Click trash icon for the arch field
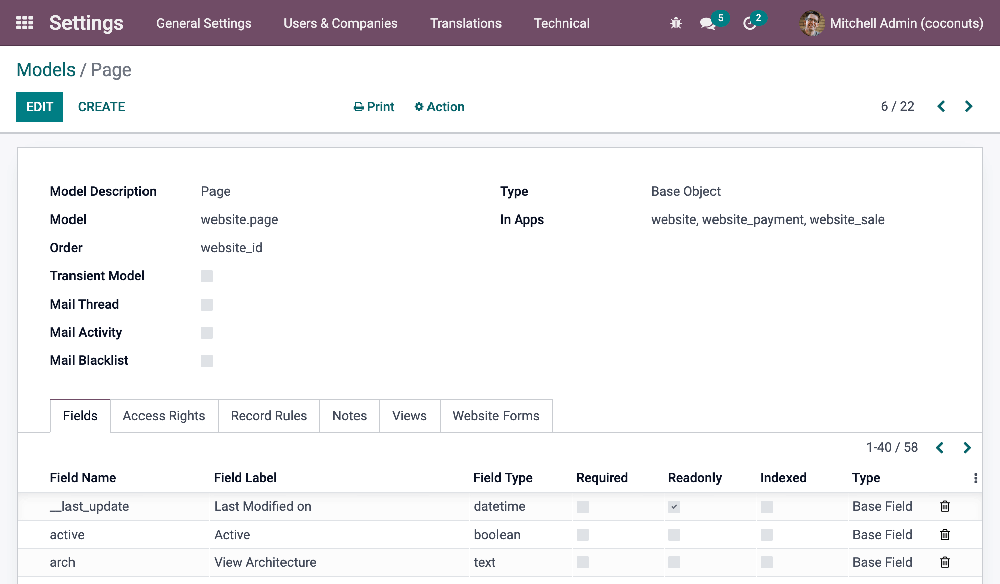 tap(945, 563)
